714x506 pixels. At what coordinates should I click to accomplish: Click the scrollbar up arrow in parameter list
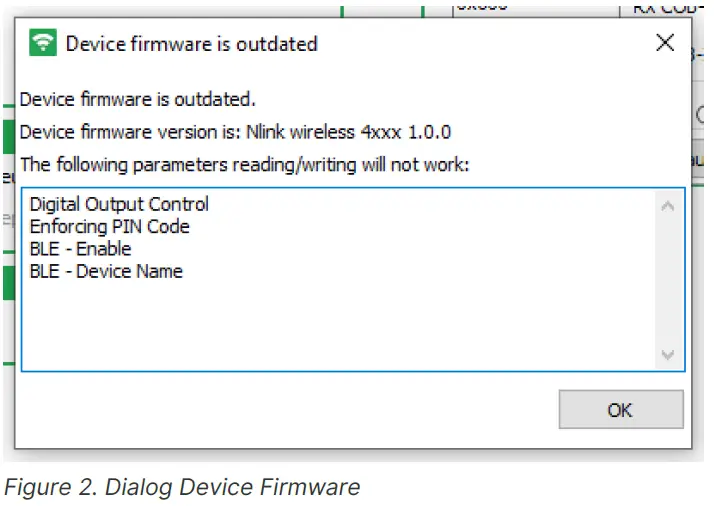click(668, 206)
